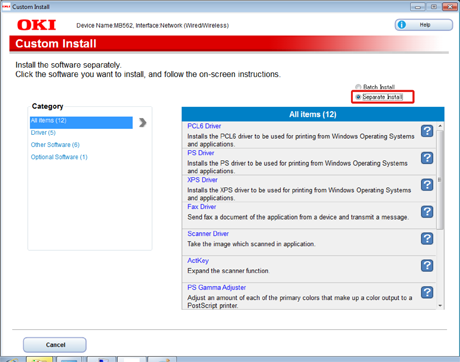The image size is (460, 362).
Task: Click the category arrow chevron
Action: click(x=143, y=123)
